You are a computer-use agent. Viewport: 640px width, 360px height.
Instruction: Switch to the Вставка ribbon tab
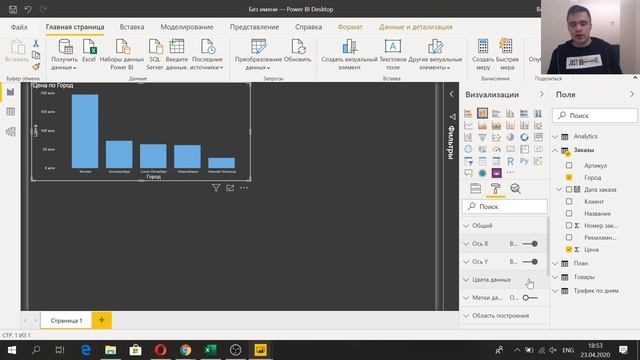click(132, 27)
